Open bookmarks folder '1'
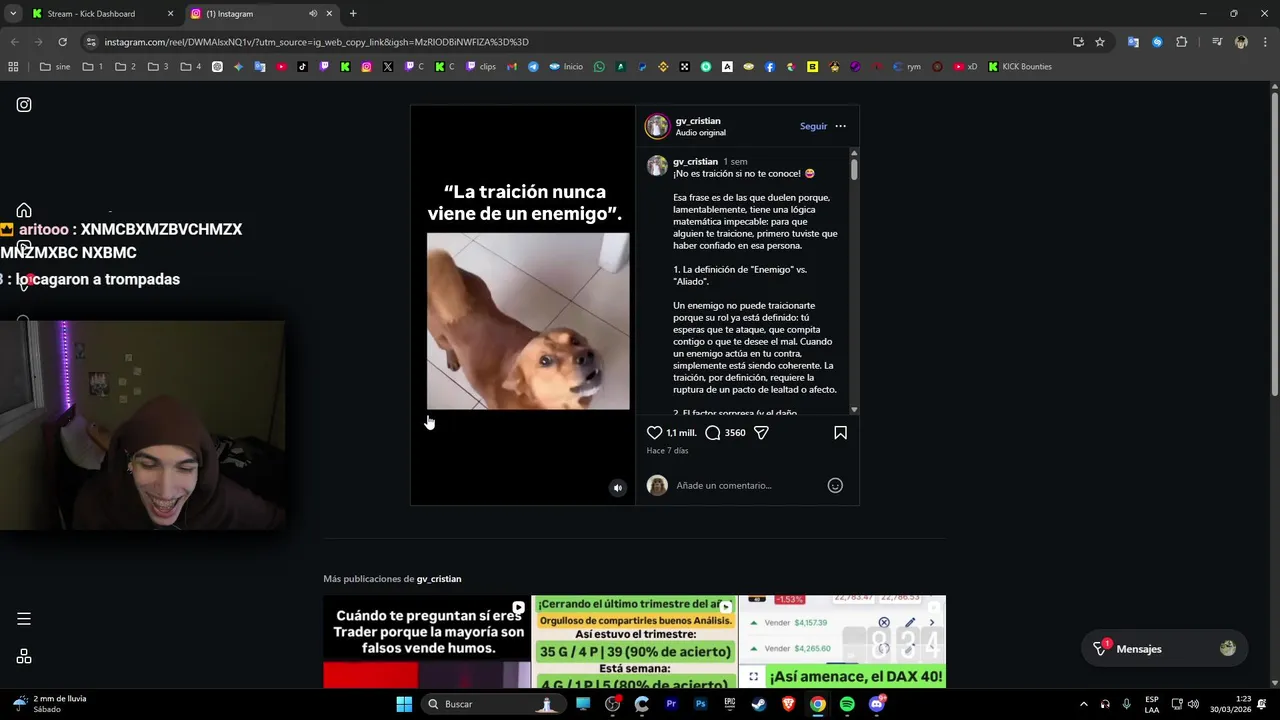This screenshot has height=720, width=1280. [93, 67]
